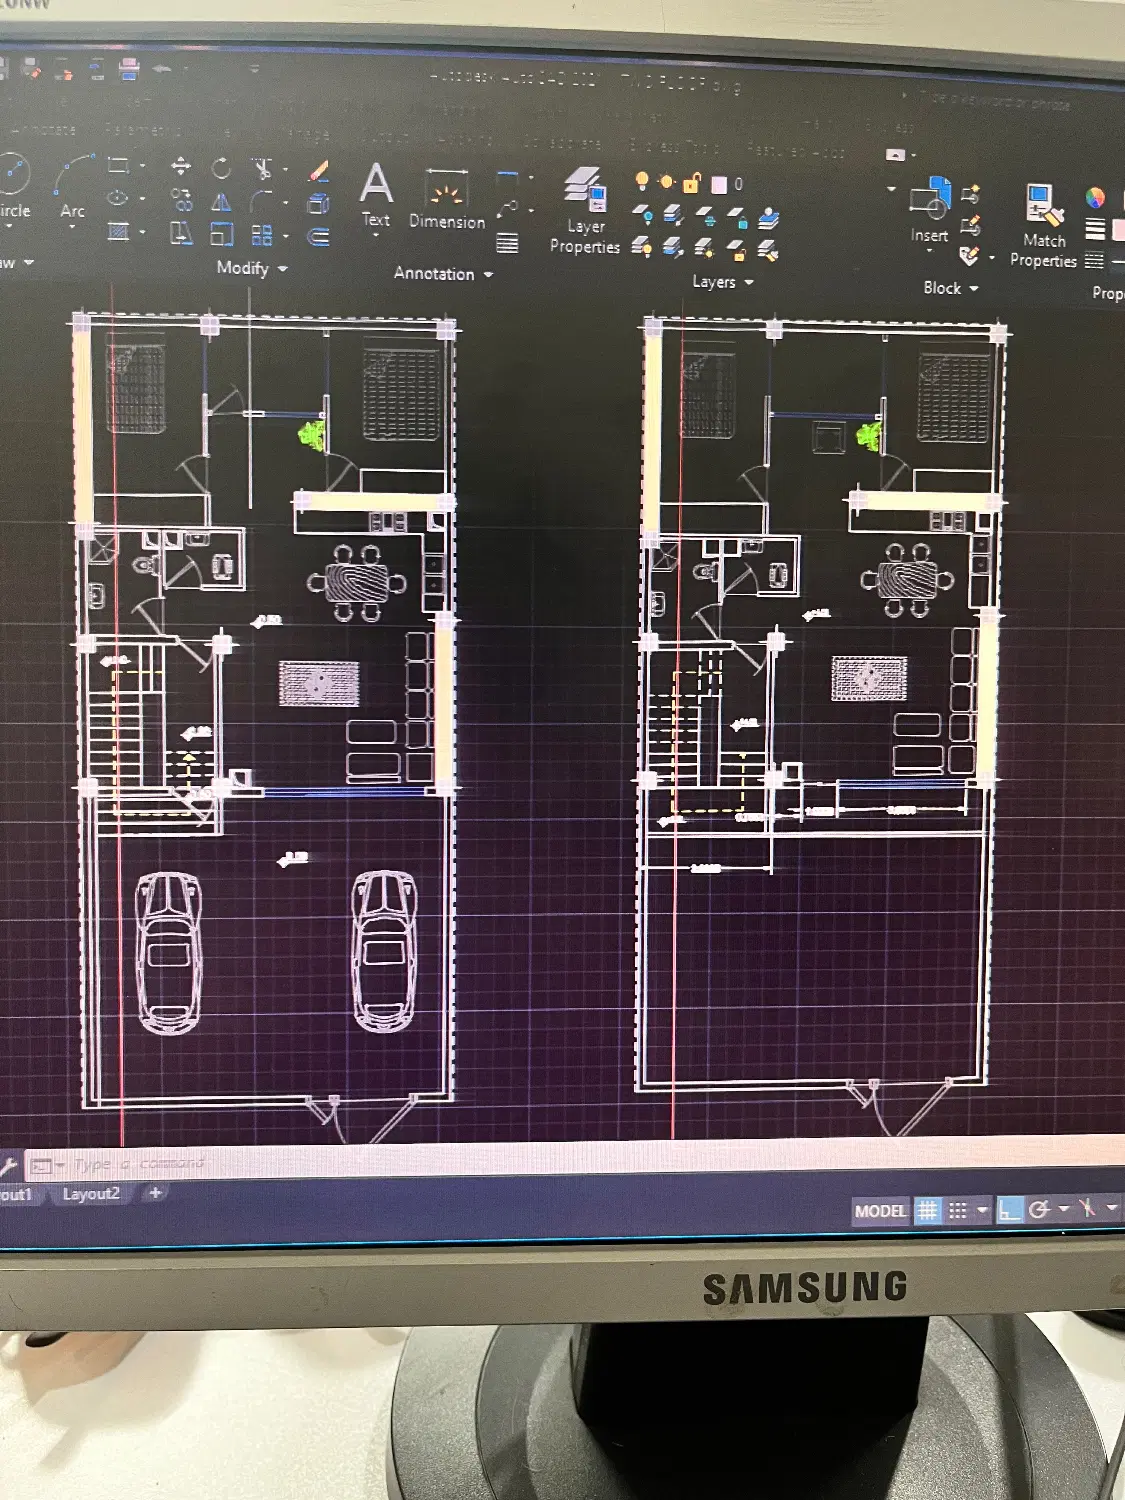
Task: Switch to the Layout2 tab
Action: [x=91, y=1194]
